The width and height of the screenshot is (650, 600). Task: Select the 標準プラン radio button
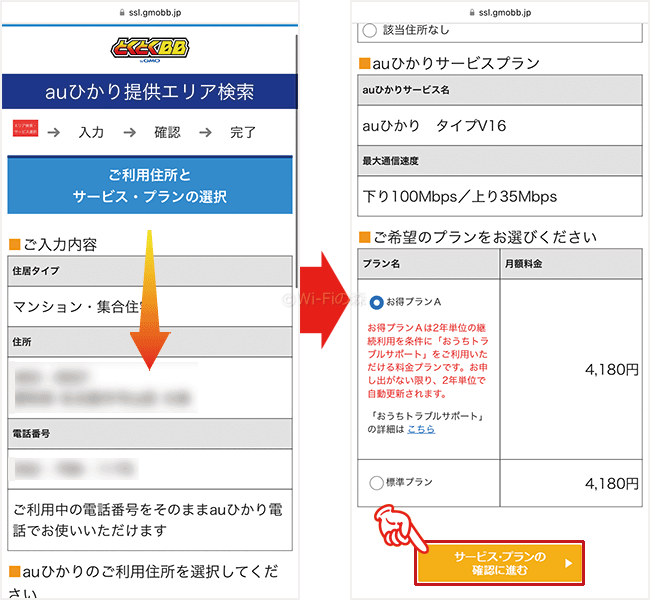click(x=376, y=483)
